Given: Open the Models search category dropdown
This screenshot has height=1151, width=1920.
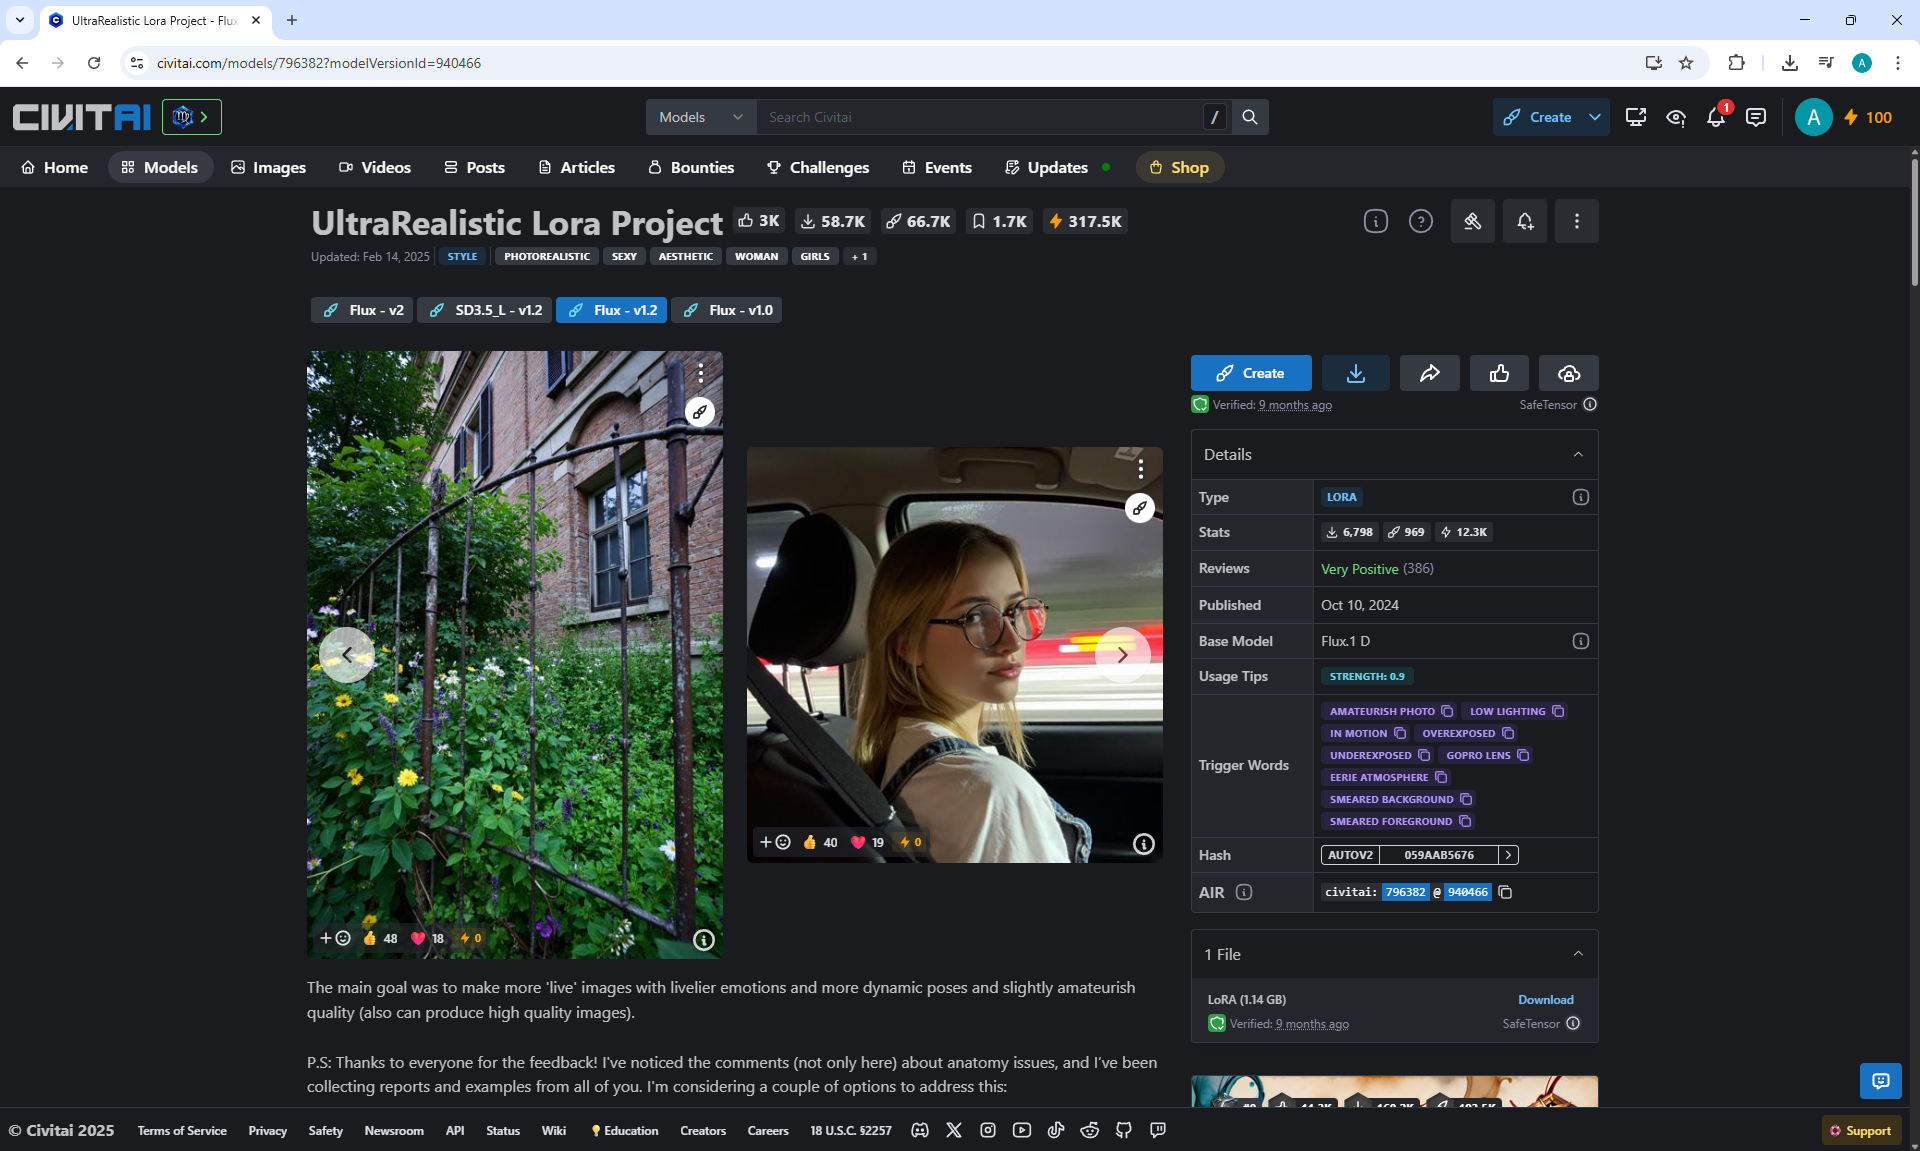Looking at the screenshot, I should [700, 117].
